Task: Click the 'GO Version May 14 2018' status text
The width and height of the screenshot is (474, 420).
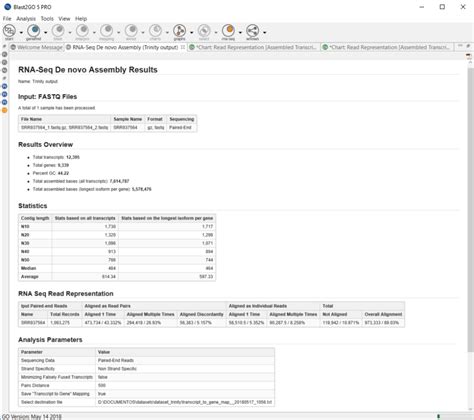Action: tap(32, 417)
